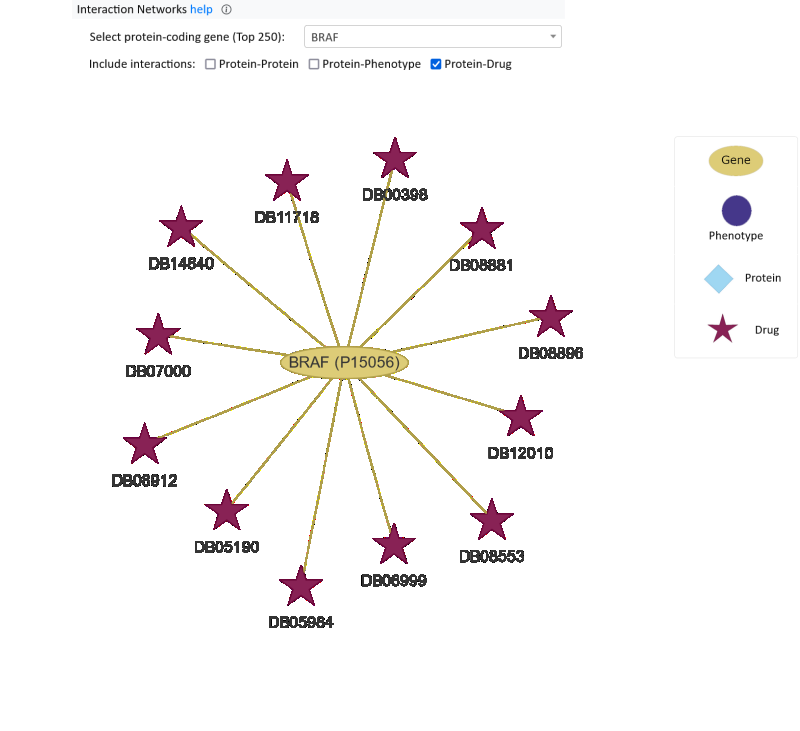Click the DB08896 drug star

pyautogui.click(x=550, y=317)
